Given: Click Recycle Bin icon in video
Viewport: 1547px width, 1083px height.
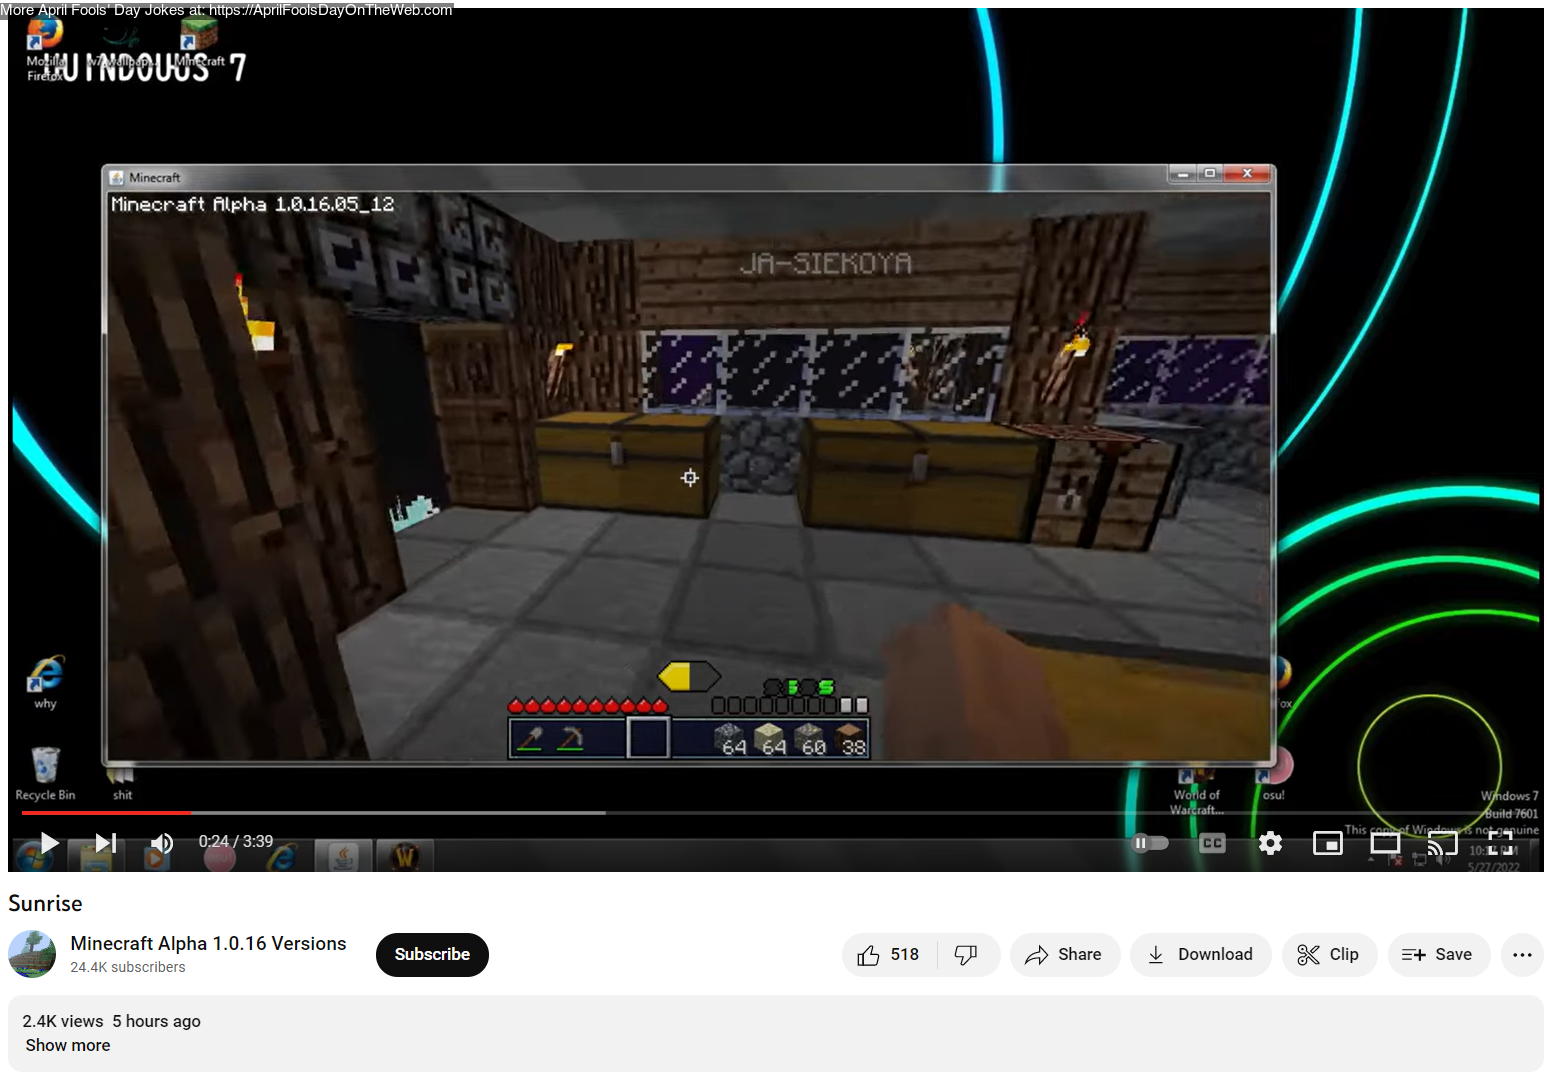Looking at the screenshot, I should coord(45,774).
